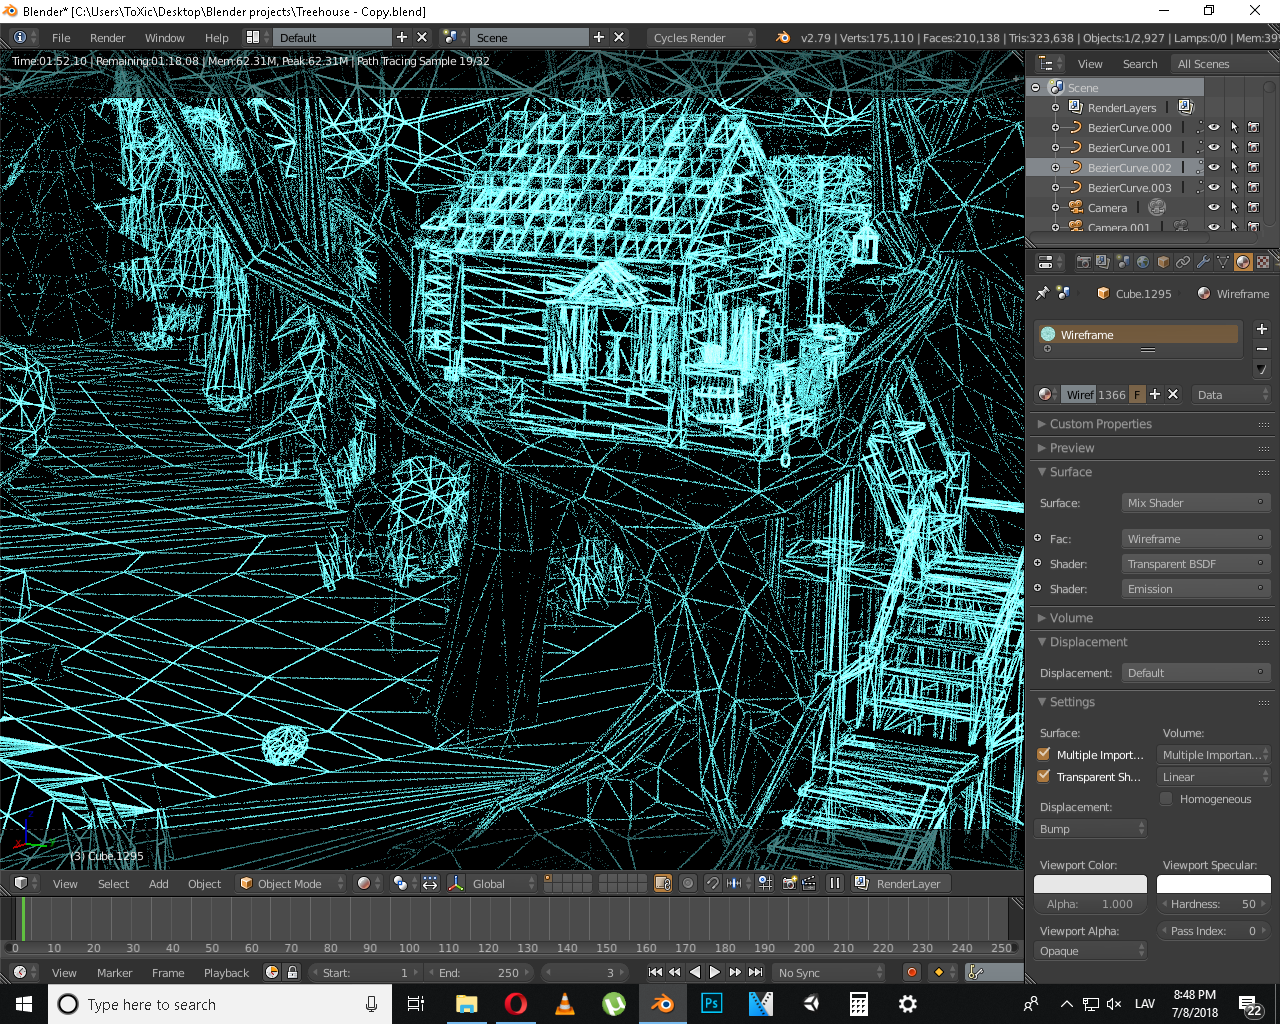Toggle the fake user F button
The width and height of the screenshot is (1280, 1024).
pos(1137,394)
